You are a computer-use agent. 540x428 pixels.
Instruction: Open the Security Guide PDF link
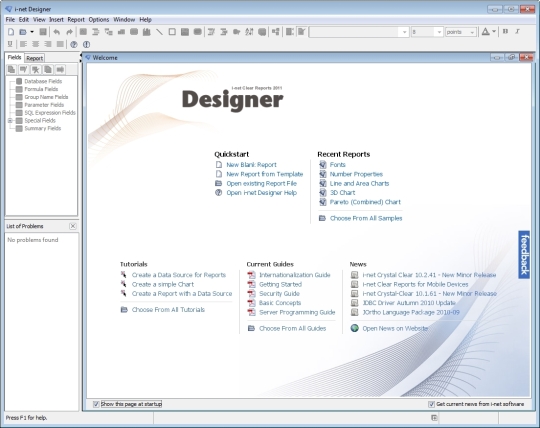pyautogui.click(x=279, y=294)
